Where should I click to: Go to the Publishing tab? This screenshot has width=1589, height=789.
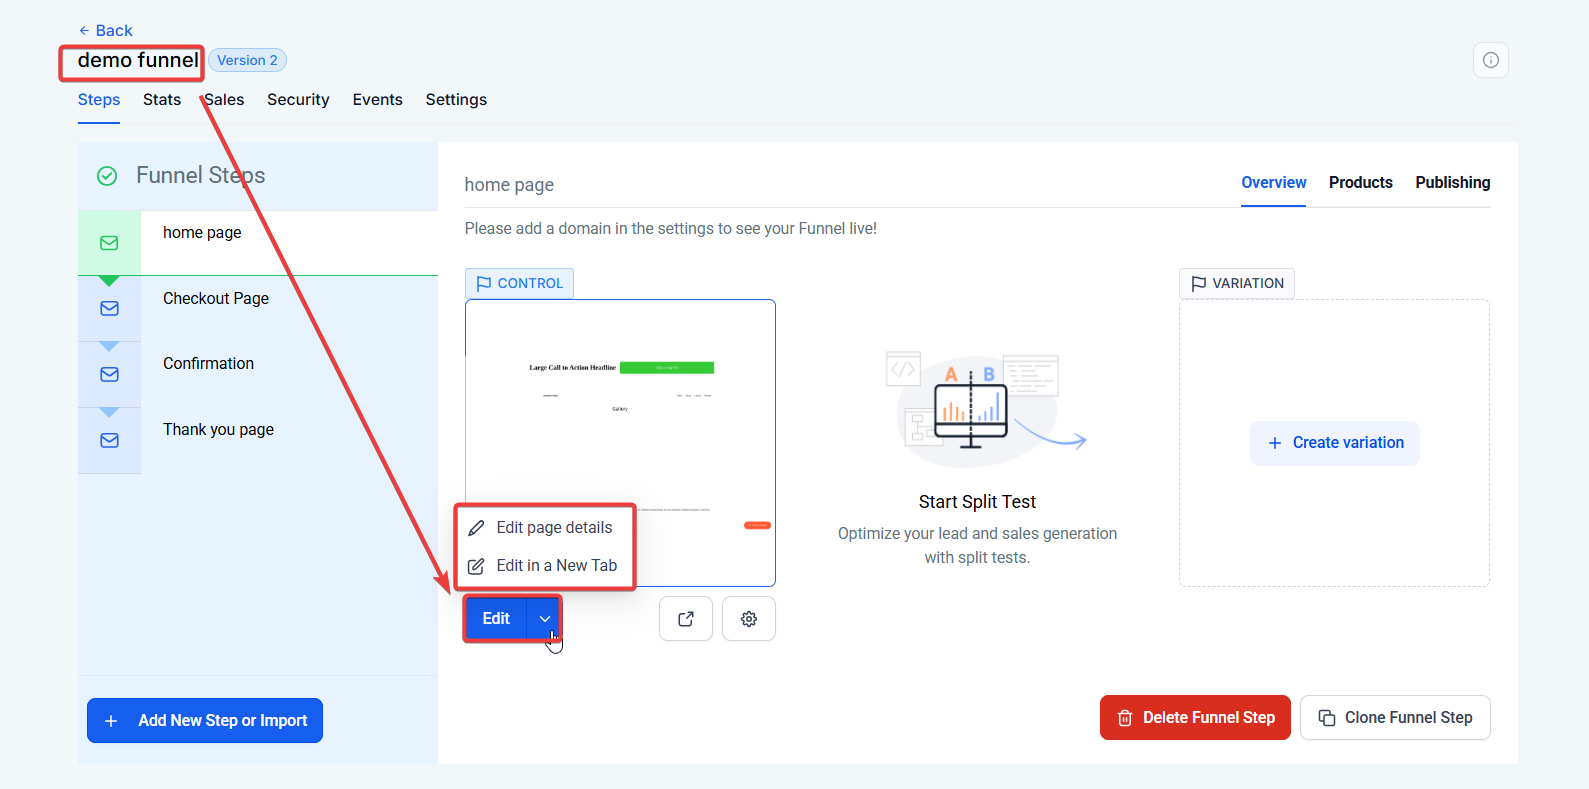pyautogui.click(x=1452, y=183)
